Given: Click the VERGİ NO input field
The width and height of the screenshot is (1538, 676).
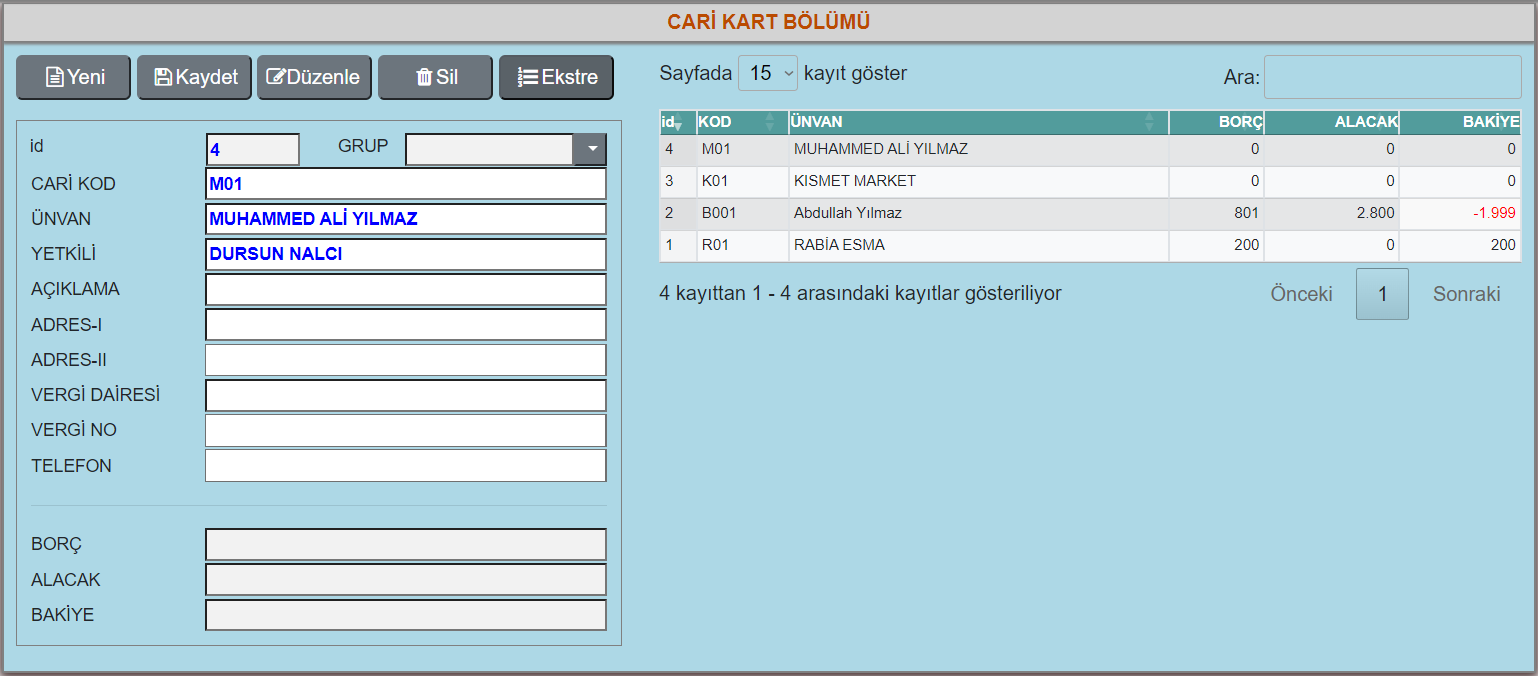Looking at the screenshot, I should [405, 431].
